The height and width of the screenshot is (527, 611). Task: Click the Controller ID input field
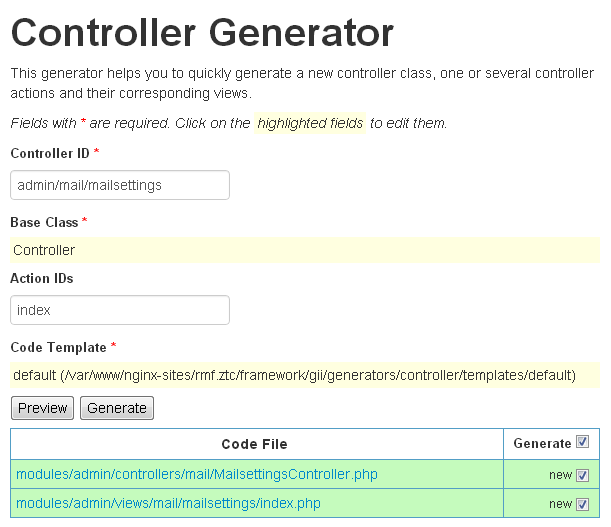(120, 185)
